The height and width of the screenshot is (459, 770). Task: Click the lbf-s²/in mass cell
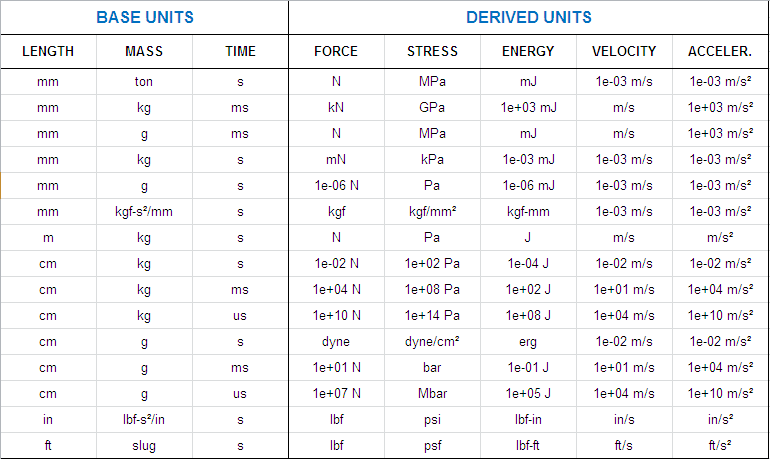tap(144, 419)
